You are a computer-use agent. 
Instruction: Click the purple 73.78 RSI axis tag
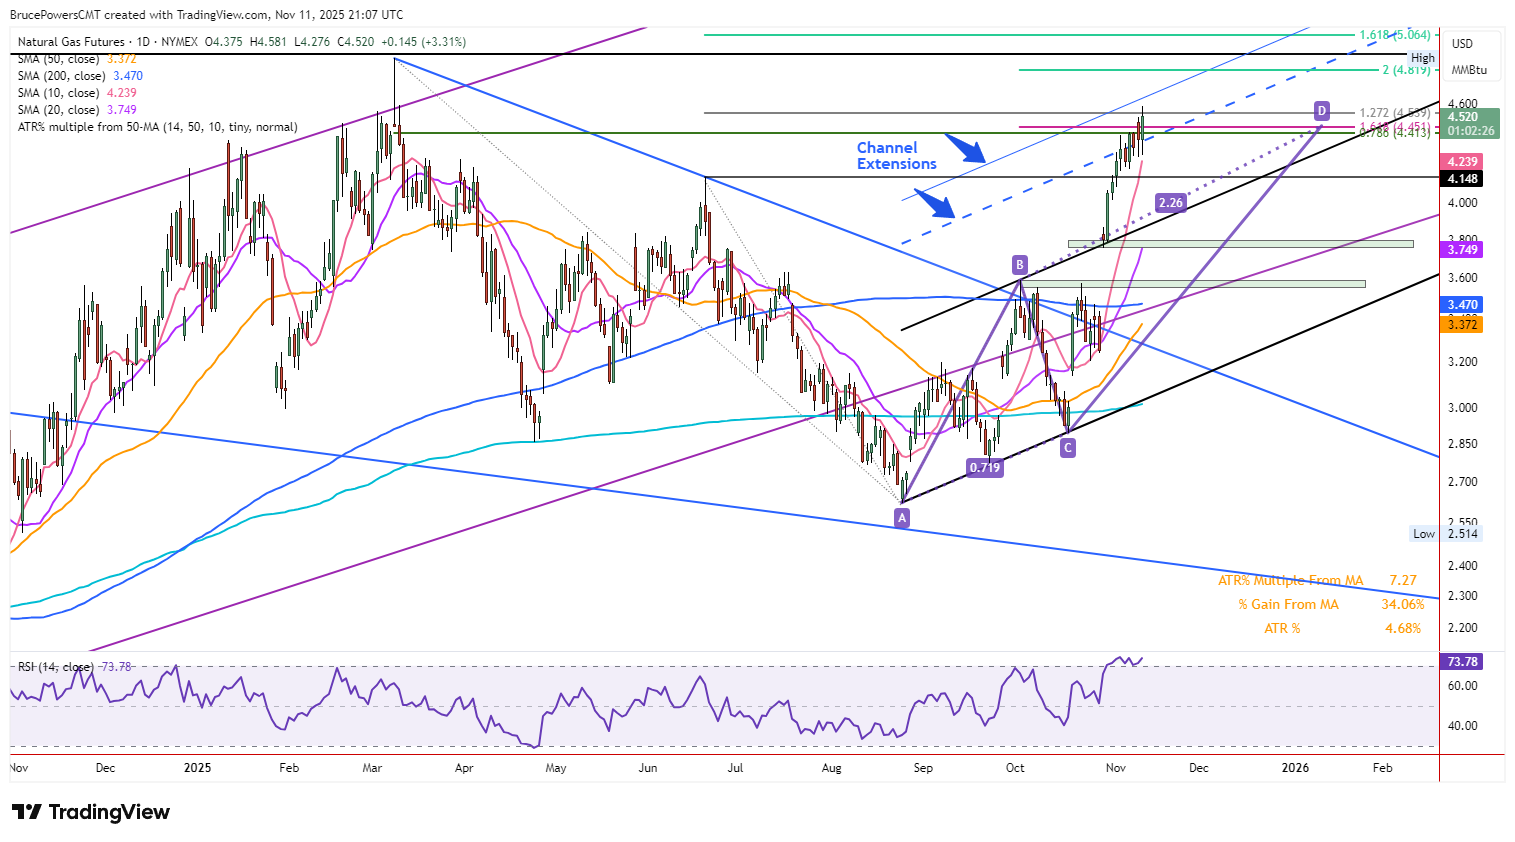point(1462,662)
